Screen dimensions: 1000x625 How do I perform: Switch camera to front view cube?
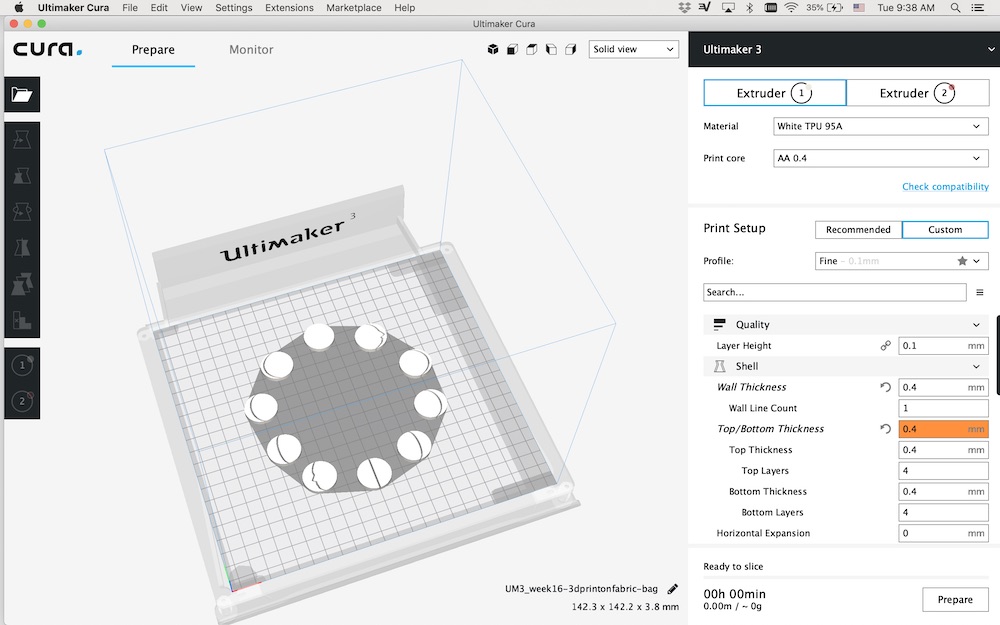(x=512, y=49)
